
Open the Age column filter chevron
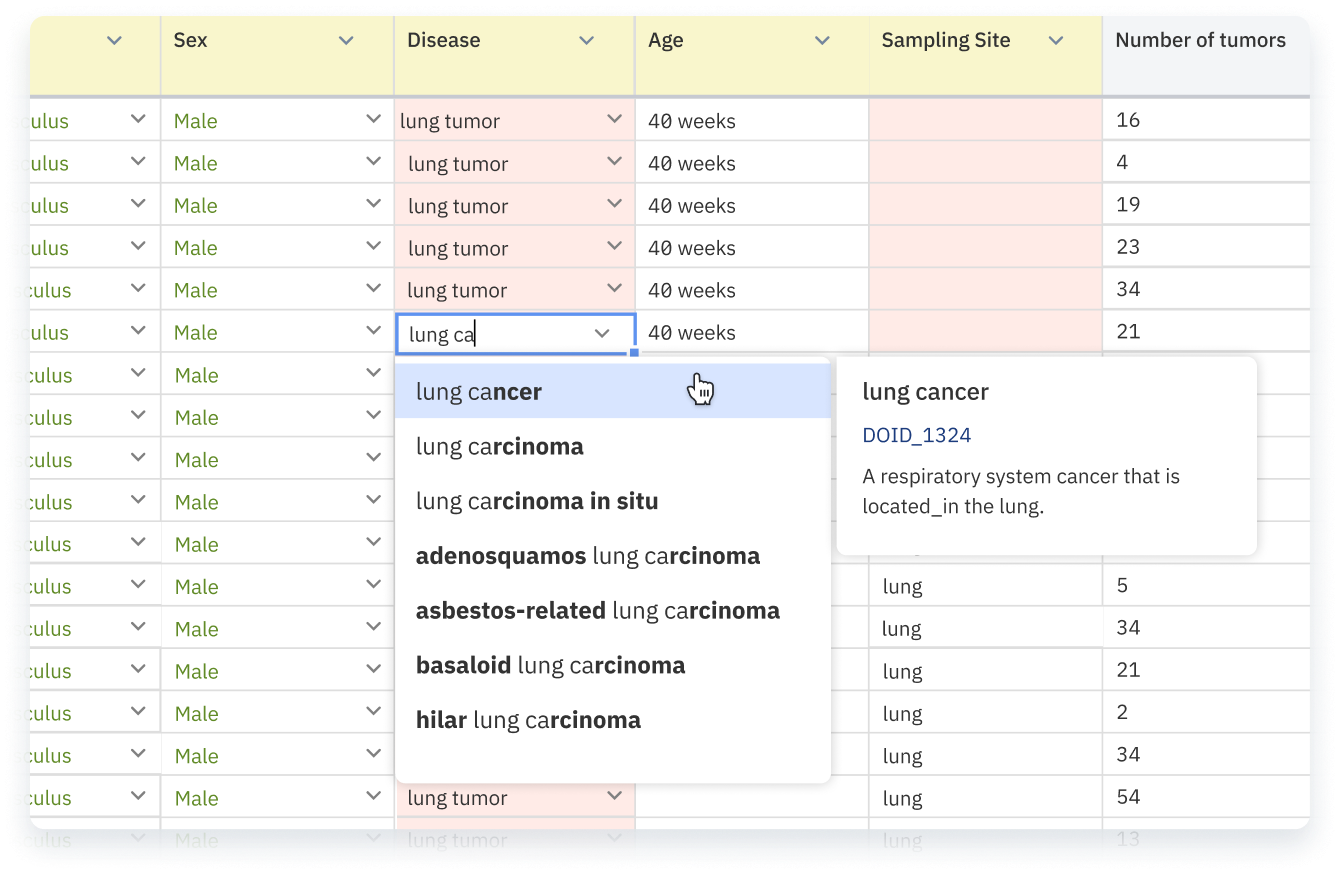point(822,41)
